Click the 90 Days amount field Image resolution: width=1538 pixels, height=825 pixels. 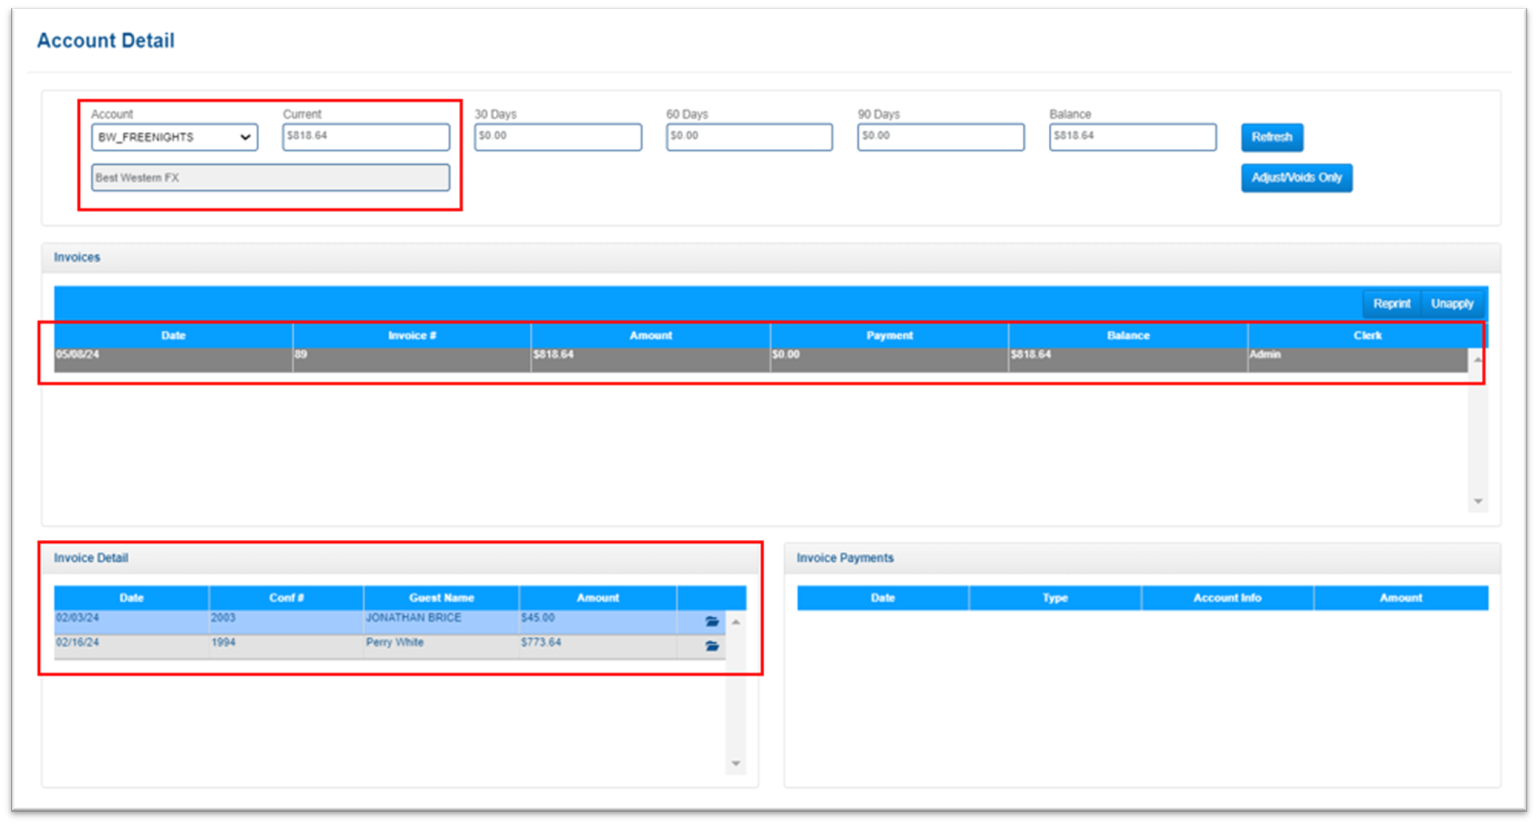pyautogui.click(x=940, y=136)
